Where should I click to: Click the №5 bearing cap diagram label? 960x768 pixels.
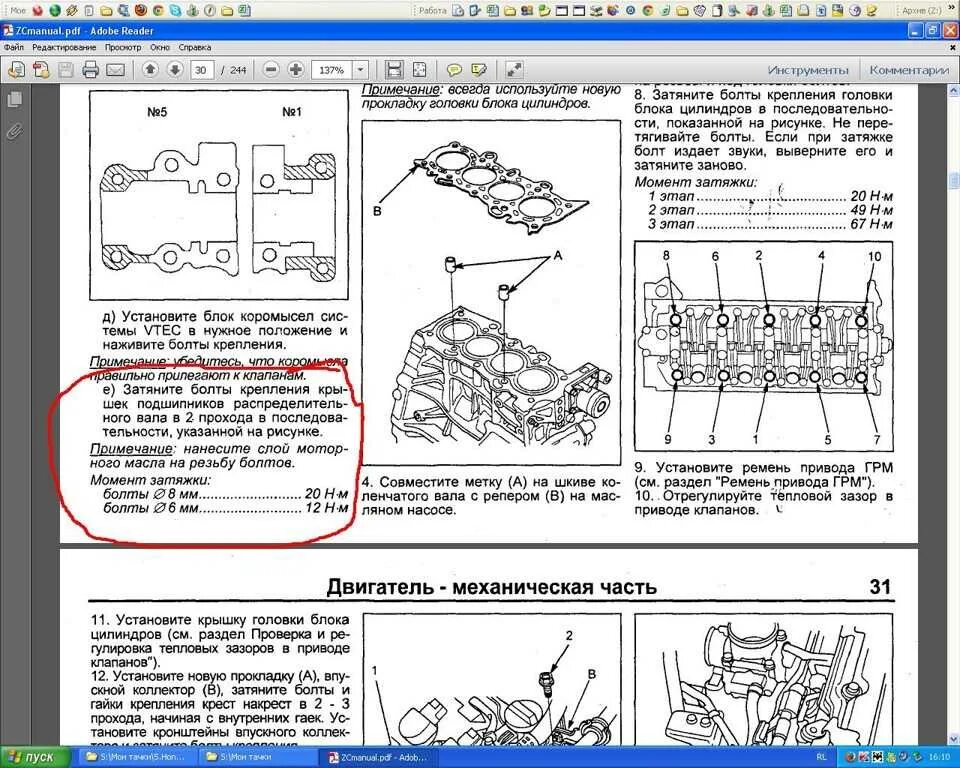(x=157, y=111)
